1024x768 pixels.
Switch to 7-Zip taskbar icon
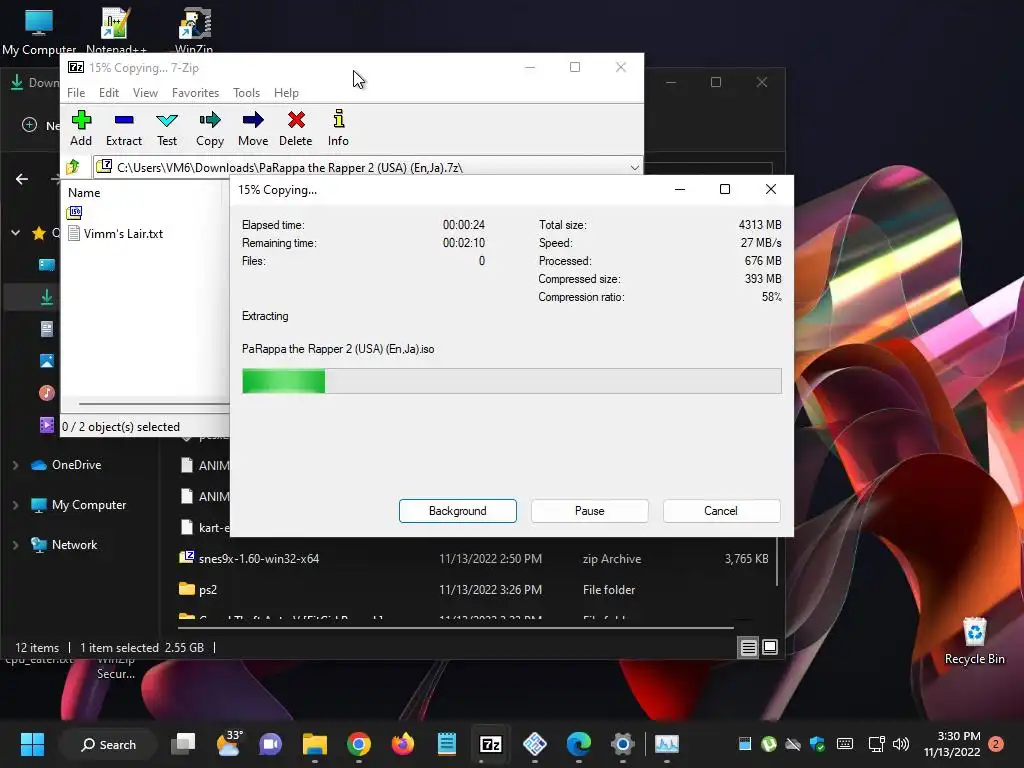(490, 744)
